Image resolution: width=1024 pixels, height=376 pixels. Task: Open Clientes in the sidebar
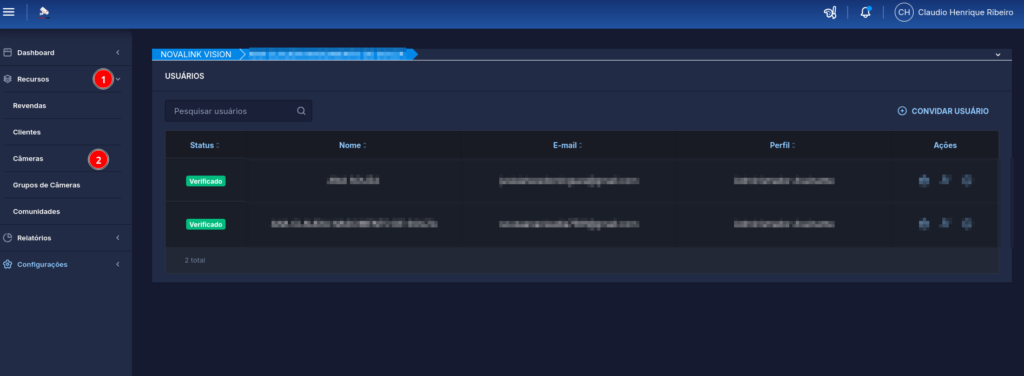[x=27, y=132]
